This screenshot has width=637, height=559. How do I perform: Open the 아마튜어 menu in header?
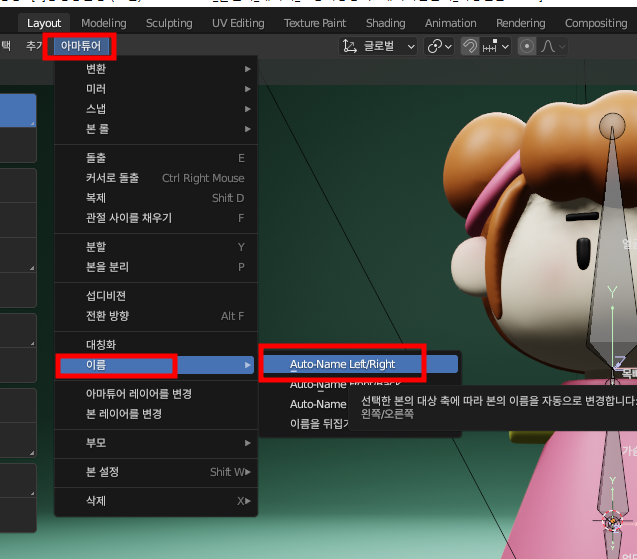(81, 46)
